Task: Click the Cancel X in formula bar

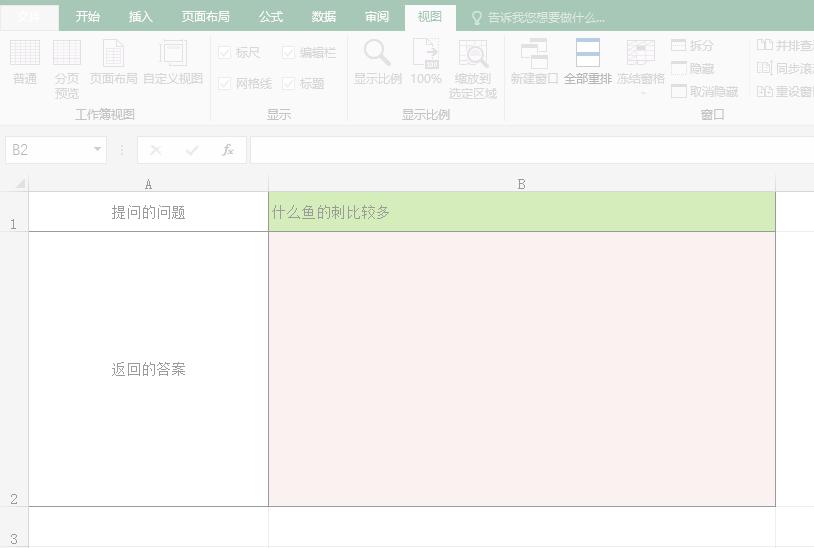Action: click(x=155, y=150)
